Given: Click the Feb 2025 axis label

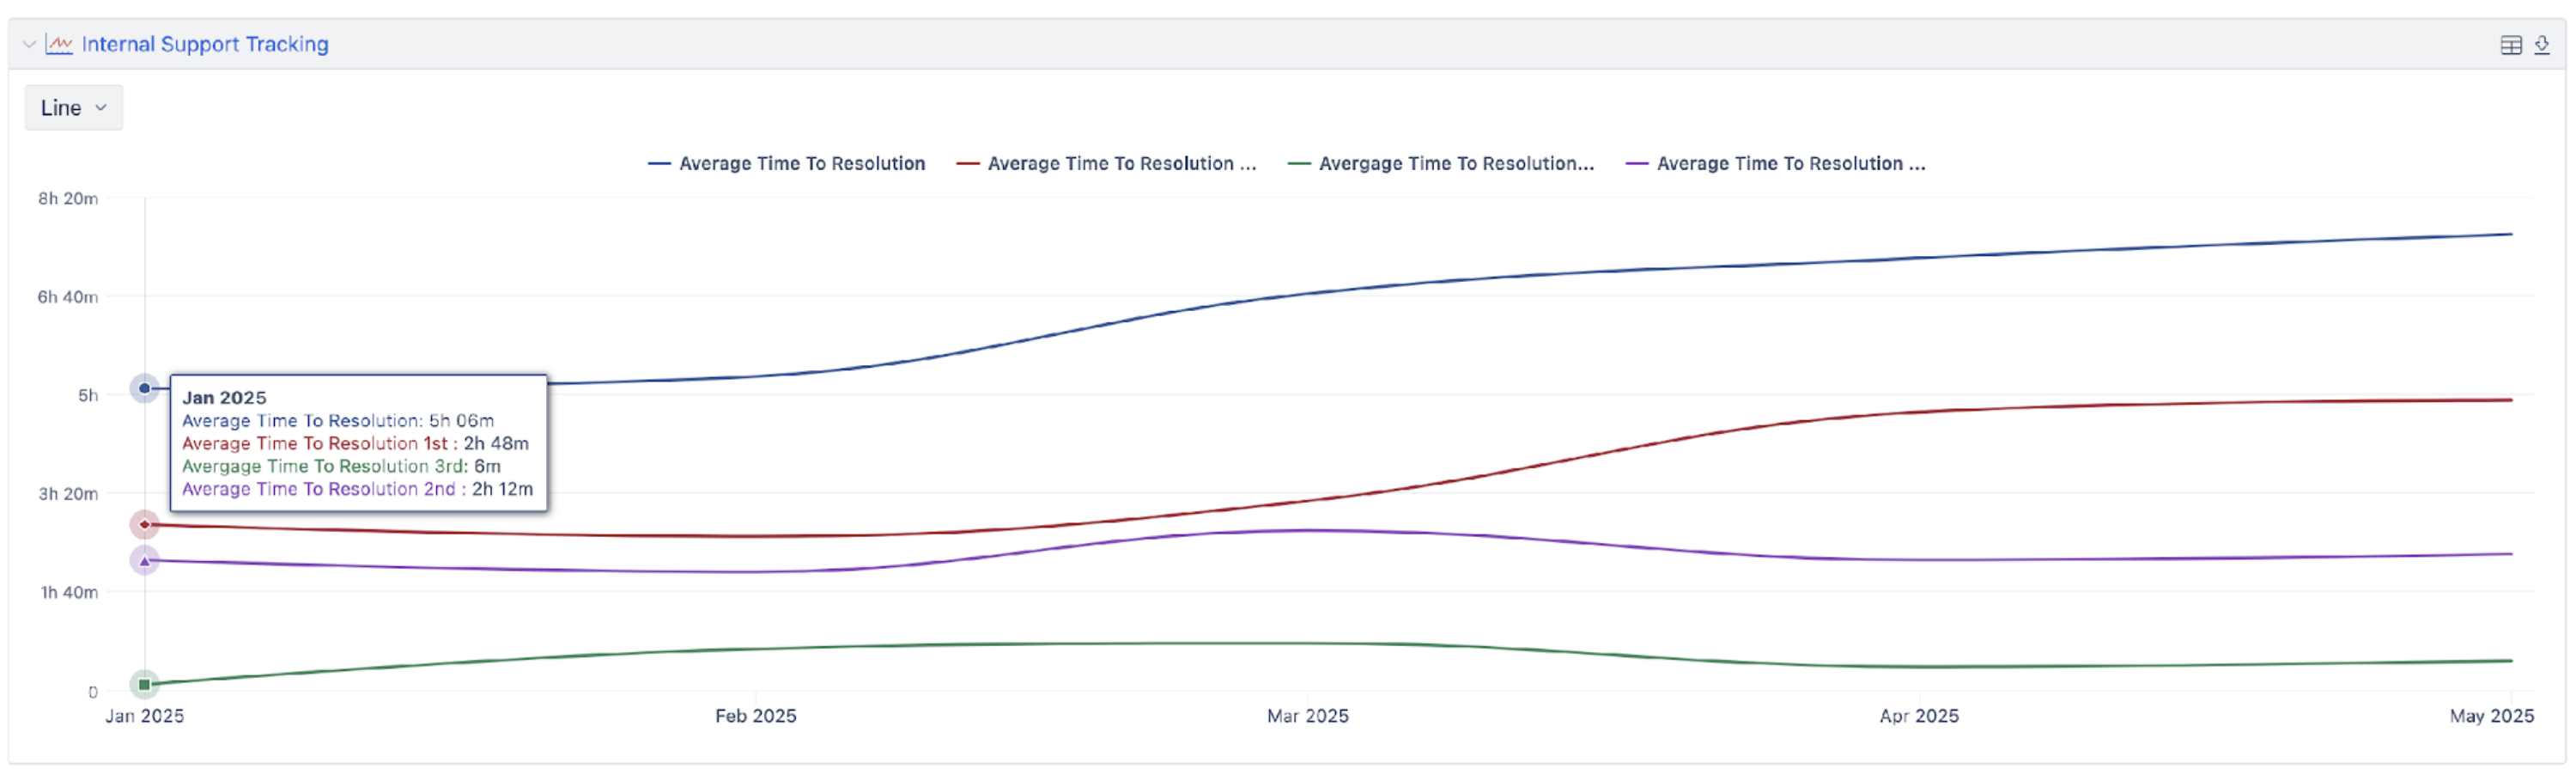Looking at the screenshot, I should tap(755, 716).
